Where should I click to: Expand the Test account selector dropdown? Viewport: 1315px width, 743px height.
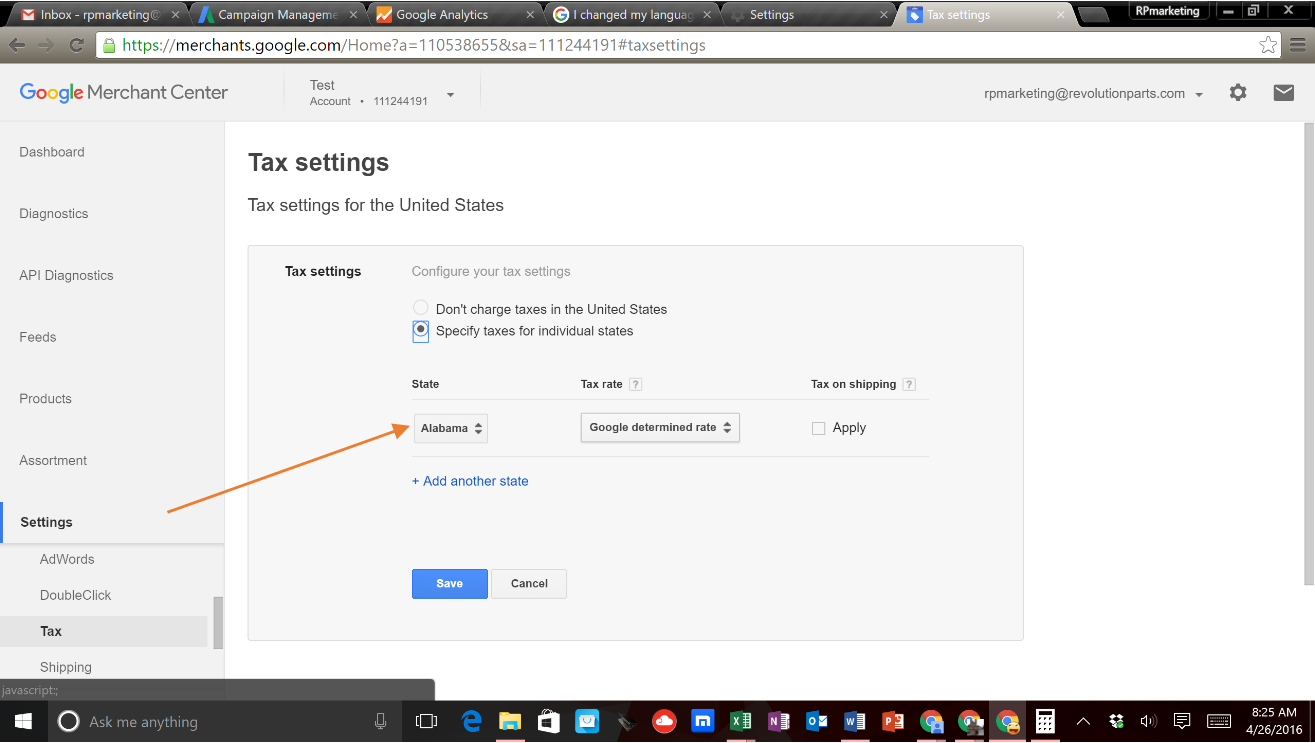pos(450,95)
